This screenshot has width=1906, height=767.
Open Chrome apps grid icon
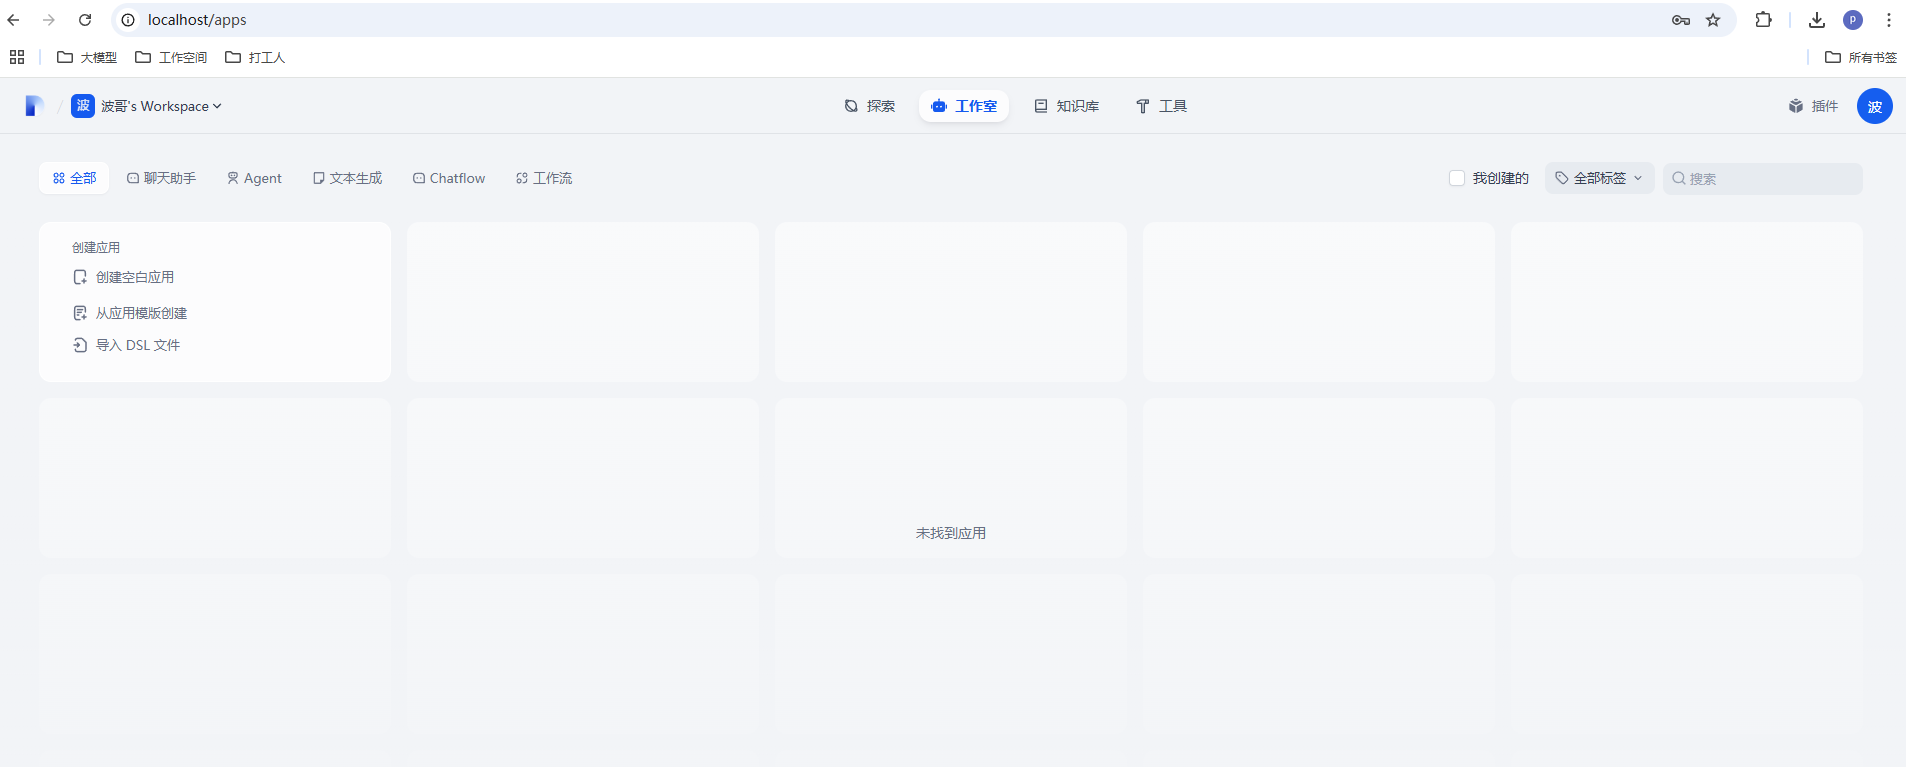click(17, 57)
